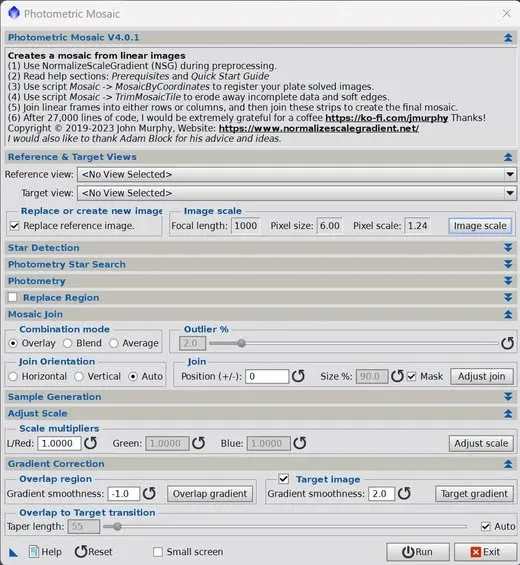Click the Pixel scale field
Screen dimensions: 520x565
click(x=417, y=226)
